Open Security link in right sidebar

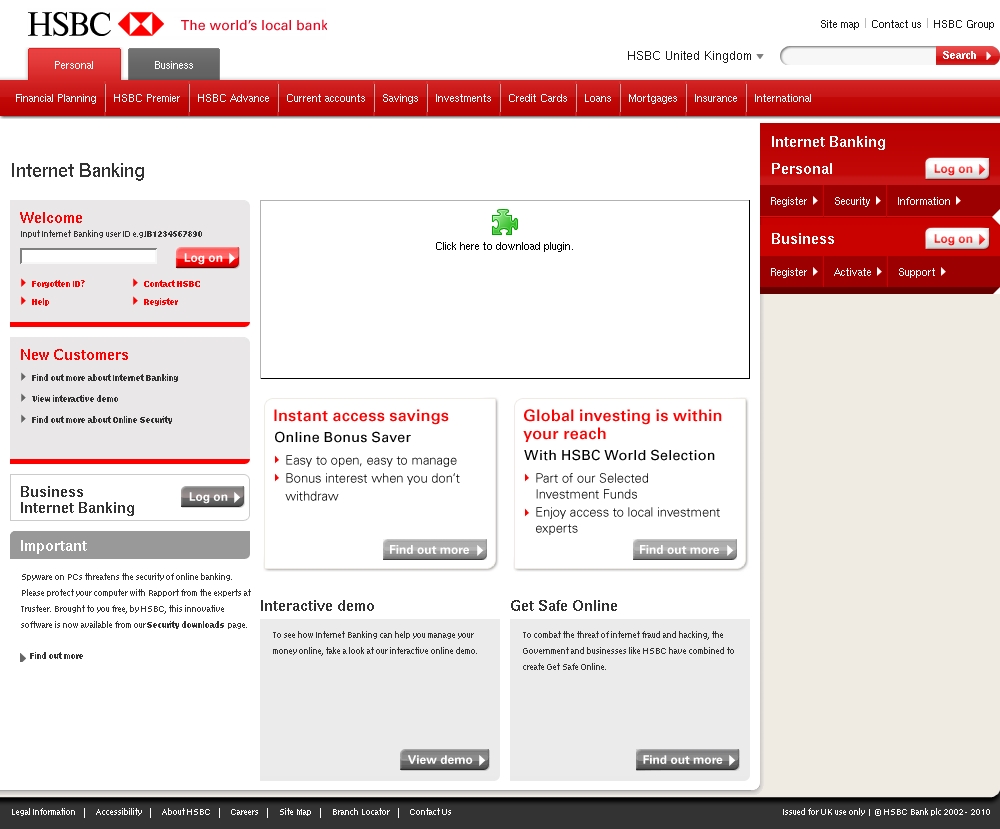click(x=857, y=201)
